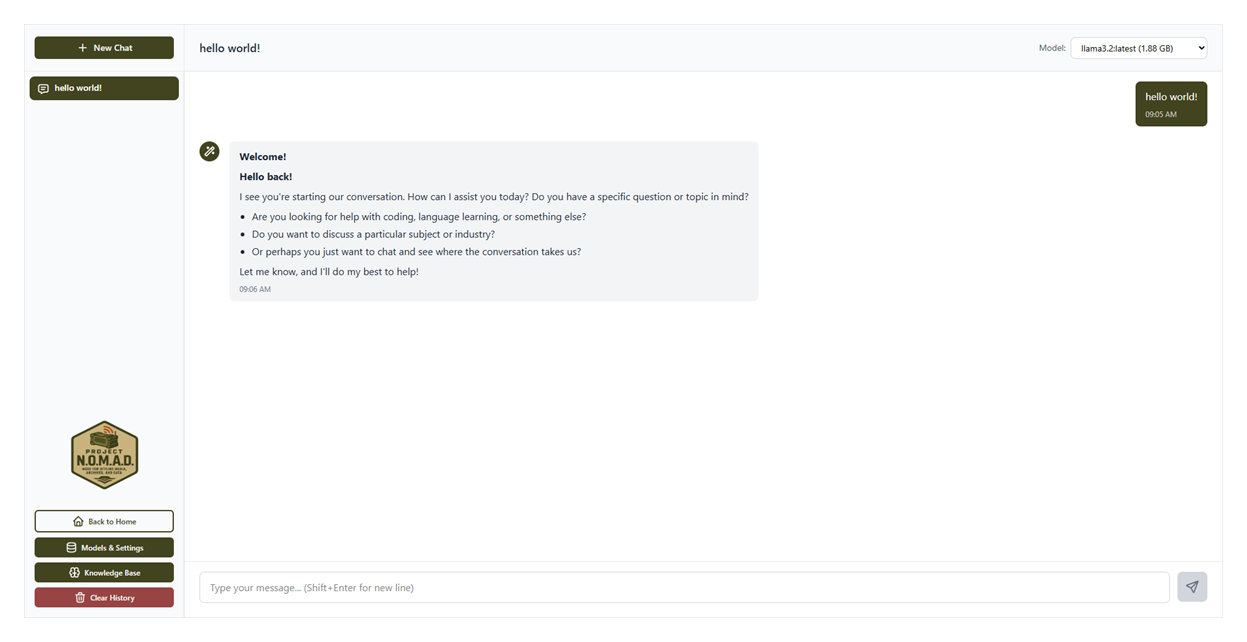Click the brain icon on Knowledge Base
This screenshot has height=642, width=1247.
(x=74, y=573)
